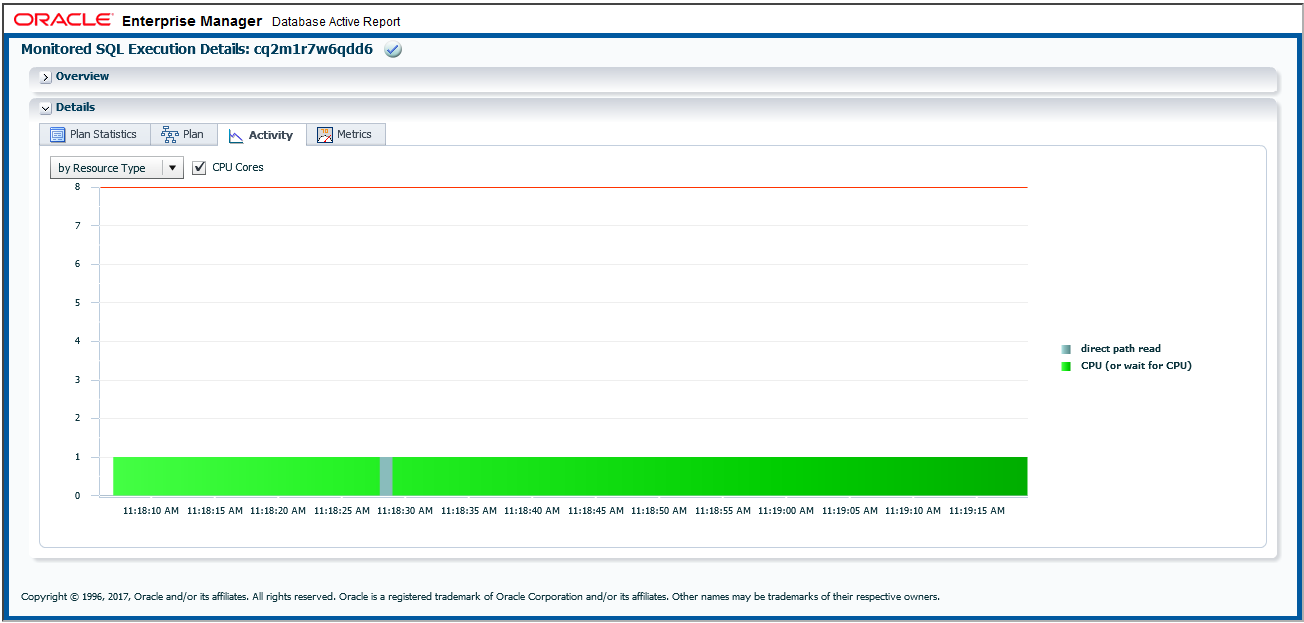Click the Plan Statistics tab icon
This screenshot has width=1304, height=623.
click(x=58, y=135)
